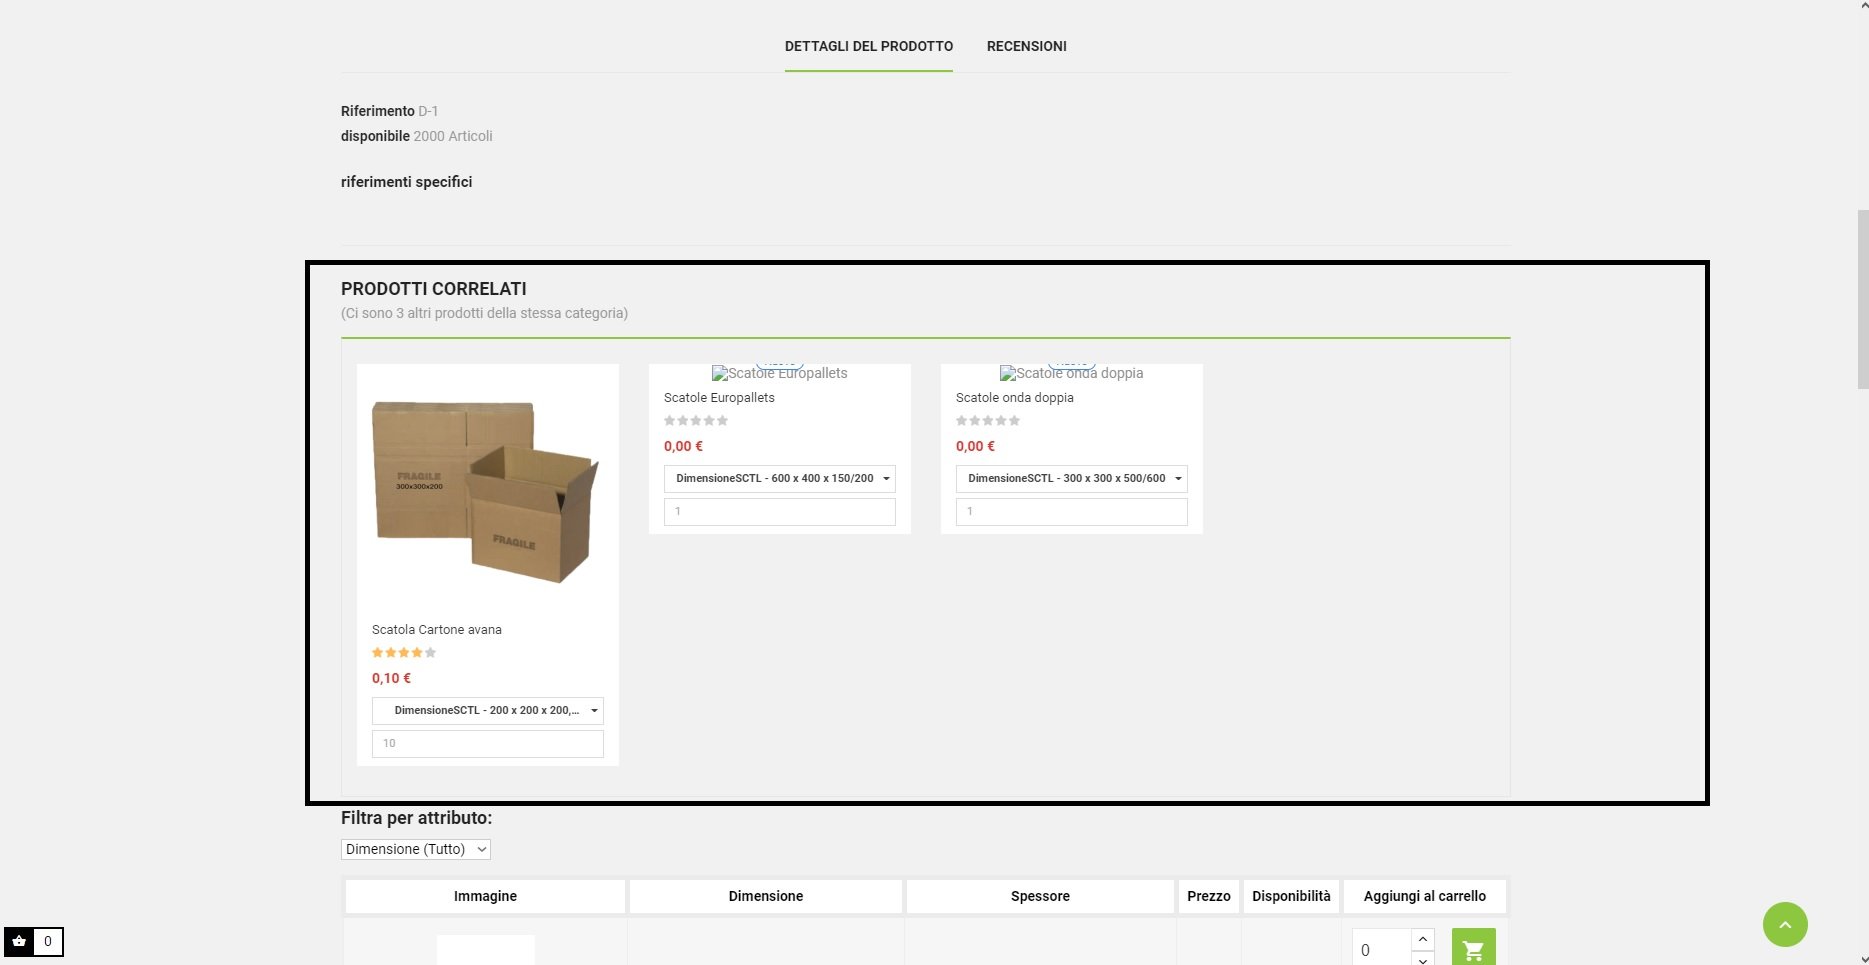
Task: Click the Spessore column header
Action: 1040,896
